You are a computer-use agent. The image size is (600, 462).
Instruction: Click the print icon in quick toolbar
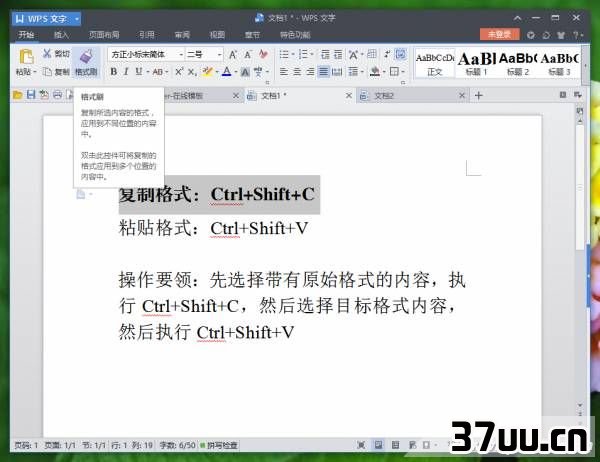[57, 95]
